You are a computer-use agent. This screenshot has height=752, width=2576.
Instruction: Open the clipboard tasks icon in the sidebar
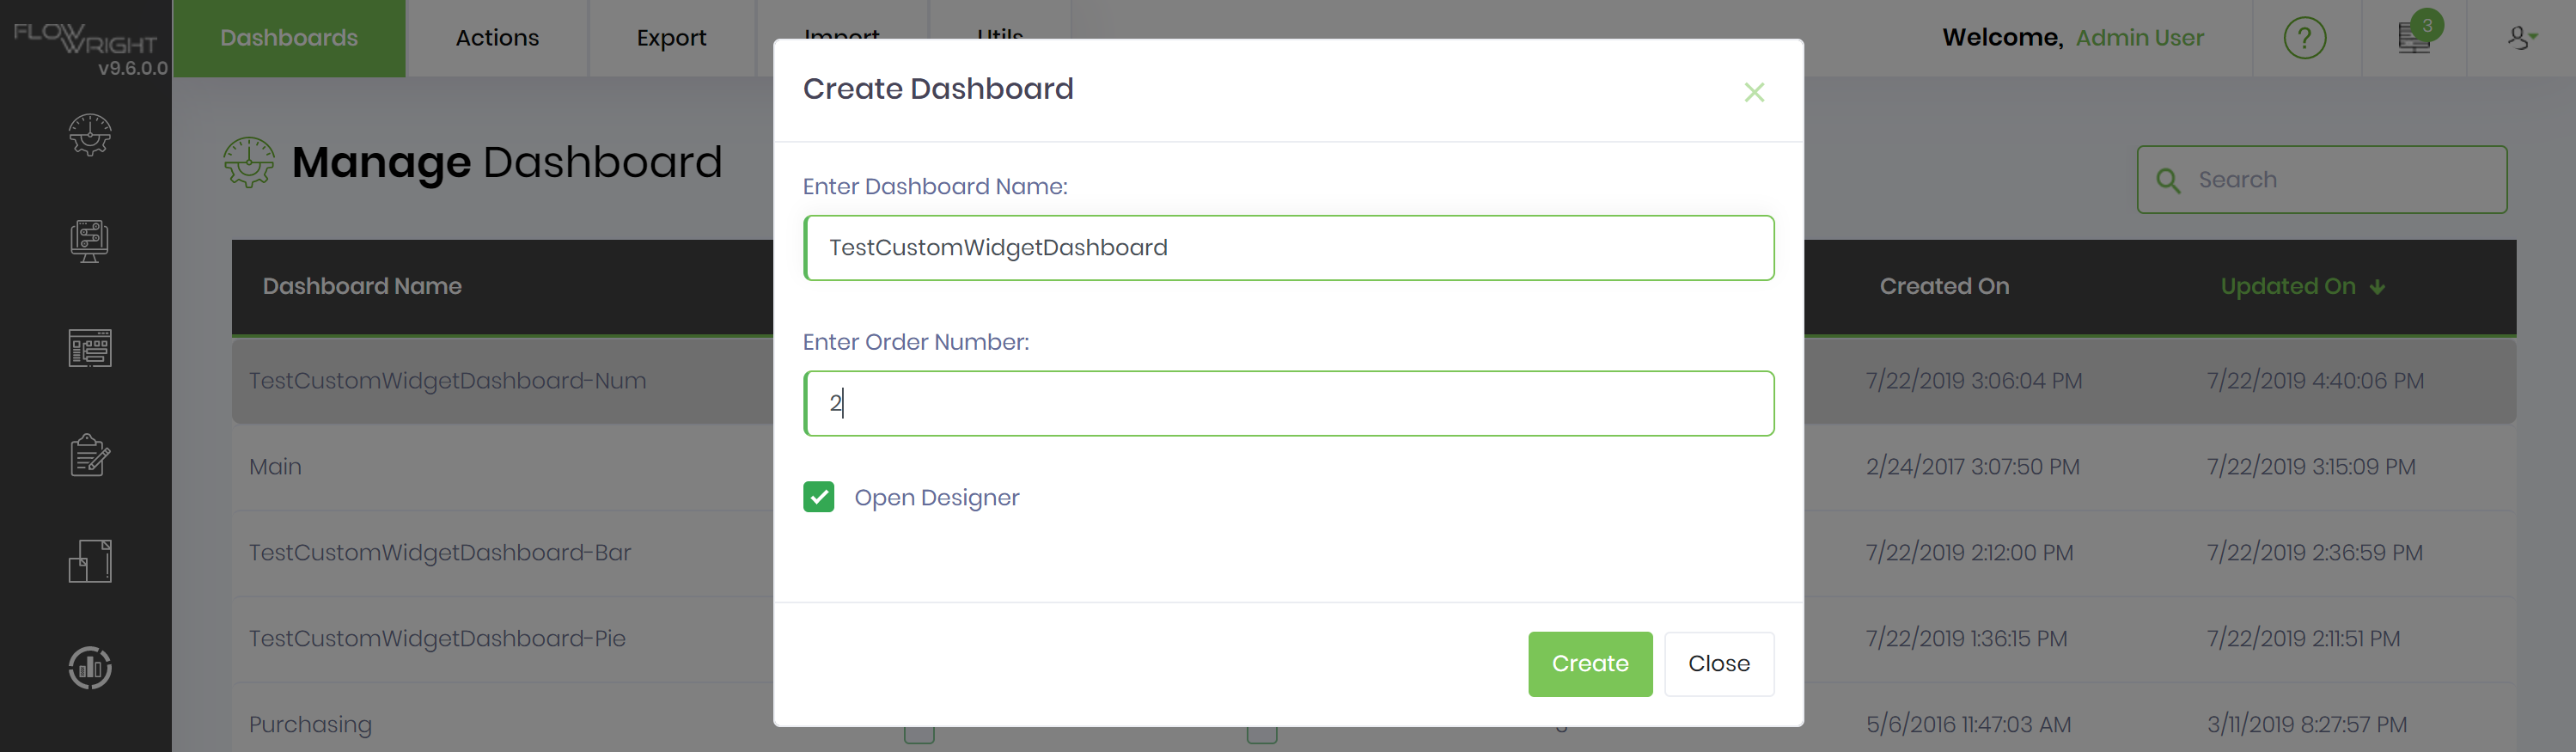coord(88,455)
